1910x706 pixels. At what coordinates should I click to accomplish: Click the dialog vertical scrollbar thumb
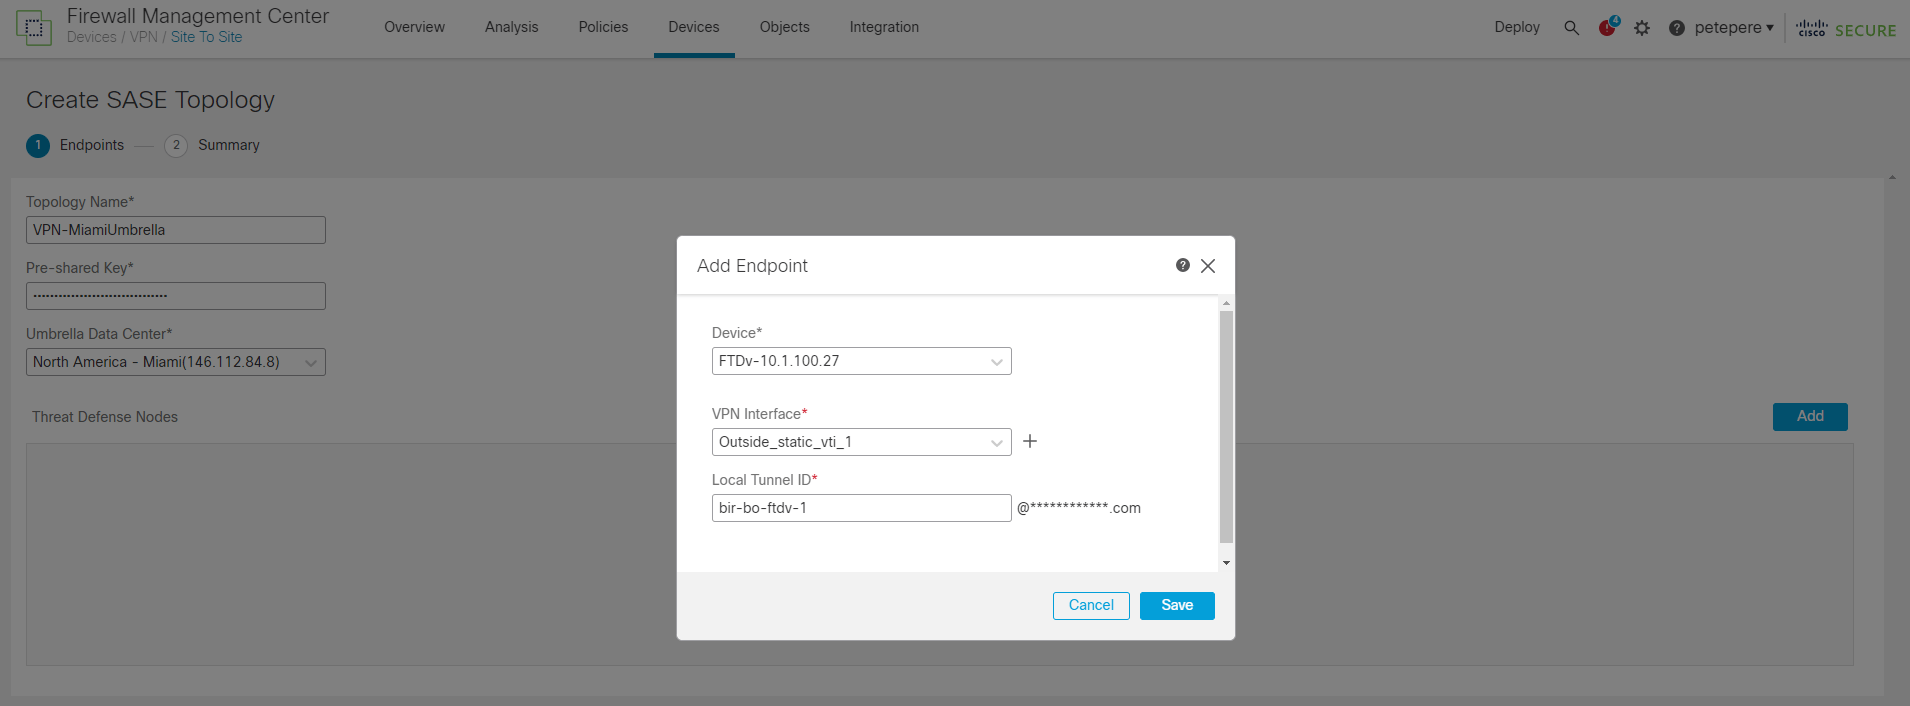pyautogui.click(x=1227, y=426)
